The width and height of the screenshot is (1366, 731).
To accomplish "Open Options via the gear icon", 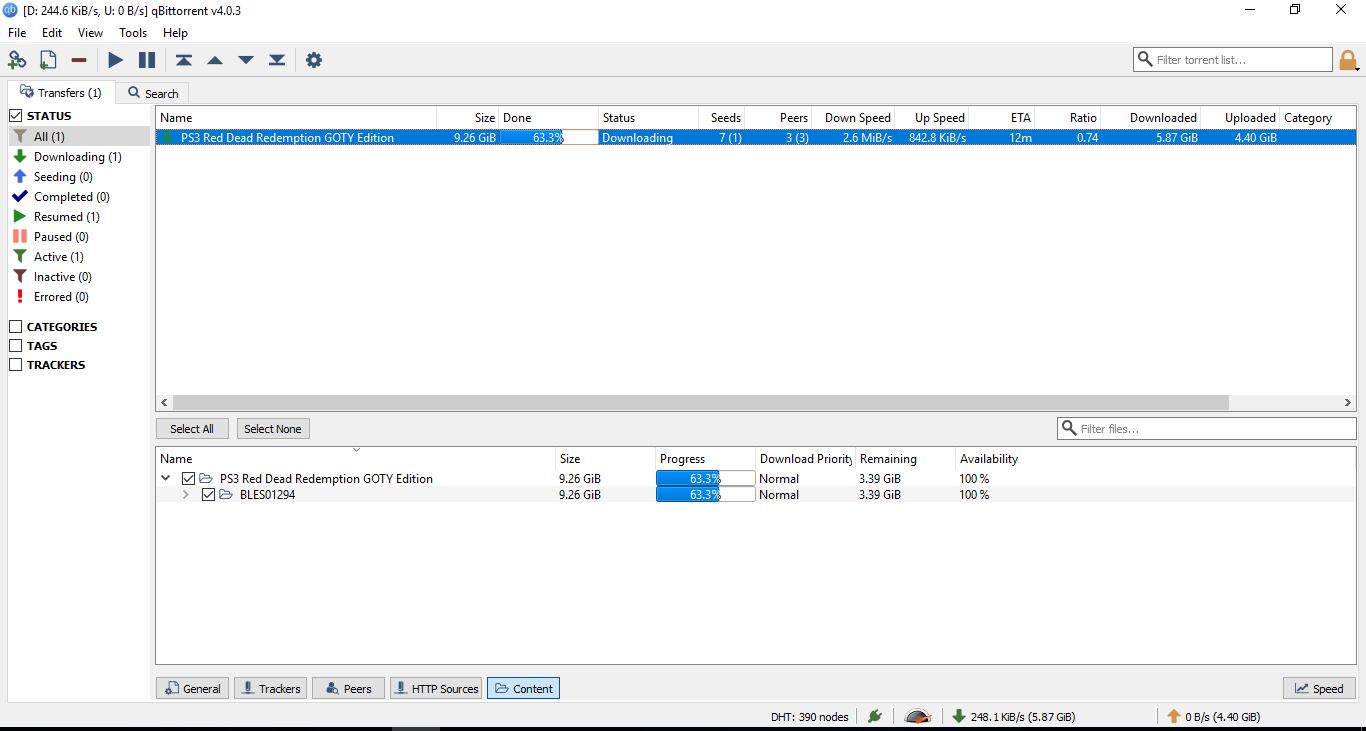I will point(314,60).
